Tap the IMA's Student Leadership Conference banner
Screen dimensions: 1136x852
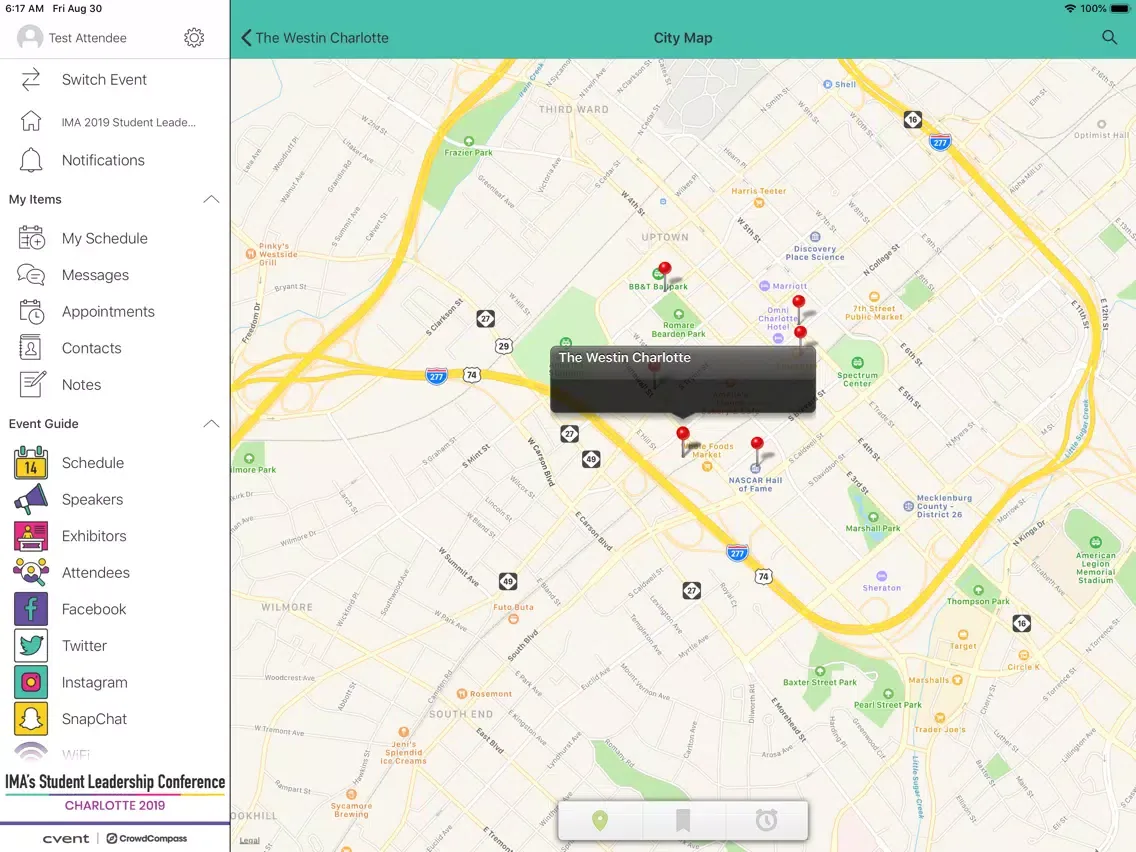pyautogui.click(x=115, y=791)
